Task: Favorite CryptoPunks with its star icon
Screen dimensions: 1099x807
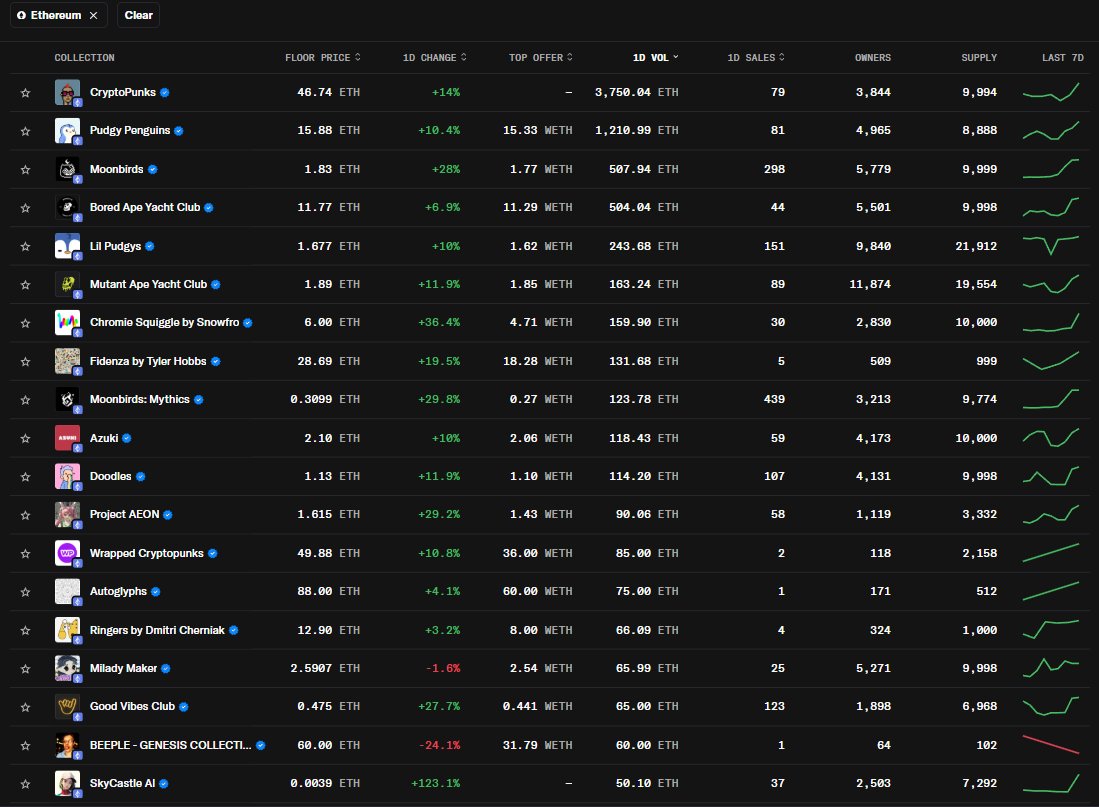Action: [x=25, y=93]
